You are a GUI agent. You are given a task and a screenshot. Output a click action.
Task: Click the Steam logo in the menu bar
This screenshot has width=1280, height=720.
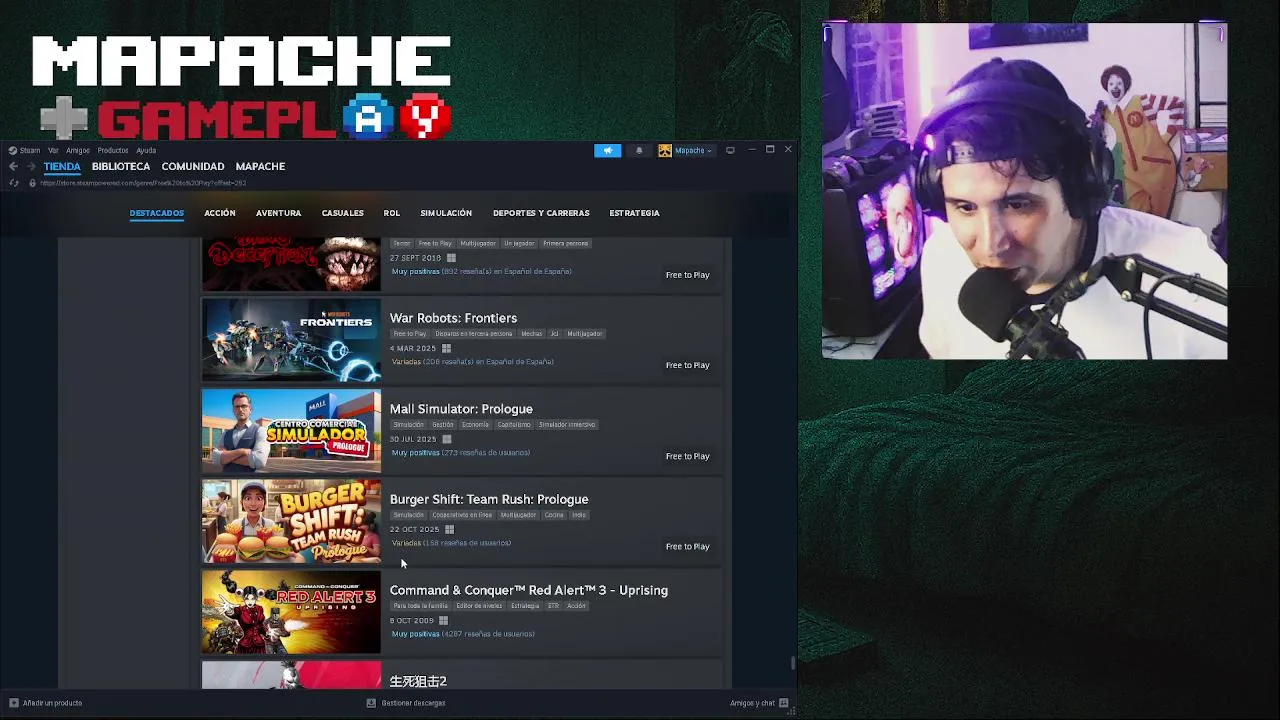[x=13, y=150]
